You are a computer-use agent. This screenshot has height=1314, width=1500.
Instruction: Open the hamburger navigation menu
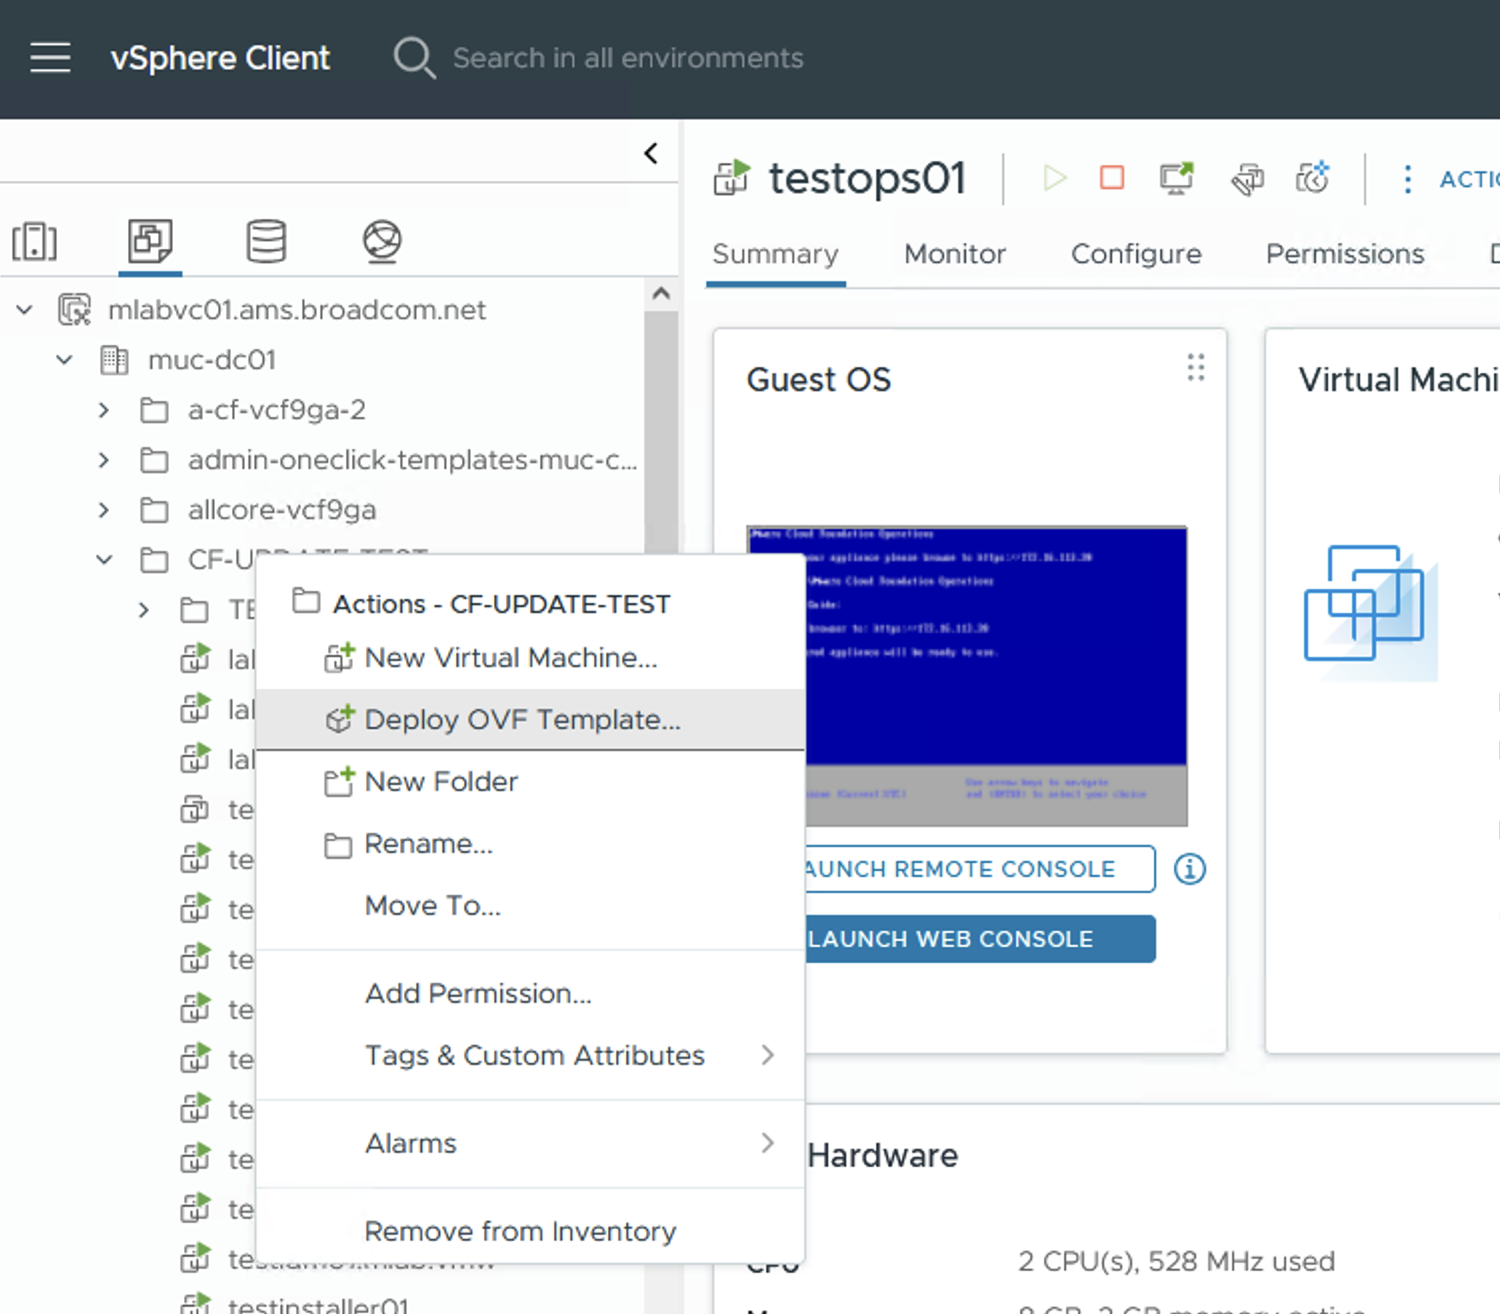(50, 58)
